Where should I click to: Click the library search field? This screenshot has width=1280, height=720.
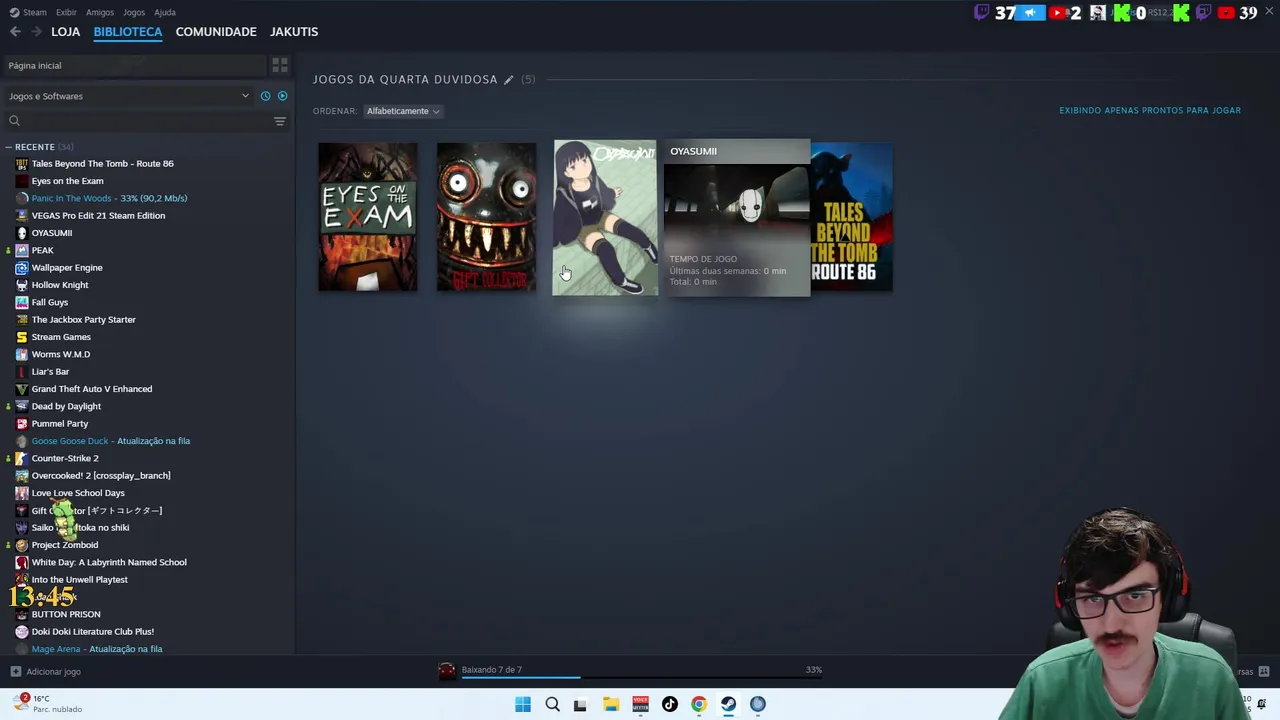pyautogui.click(x=140, y=121)
